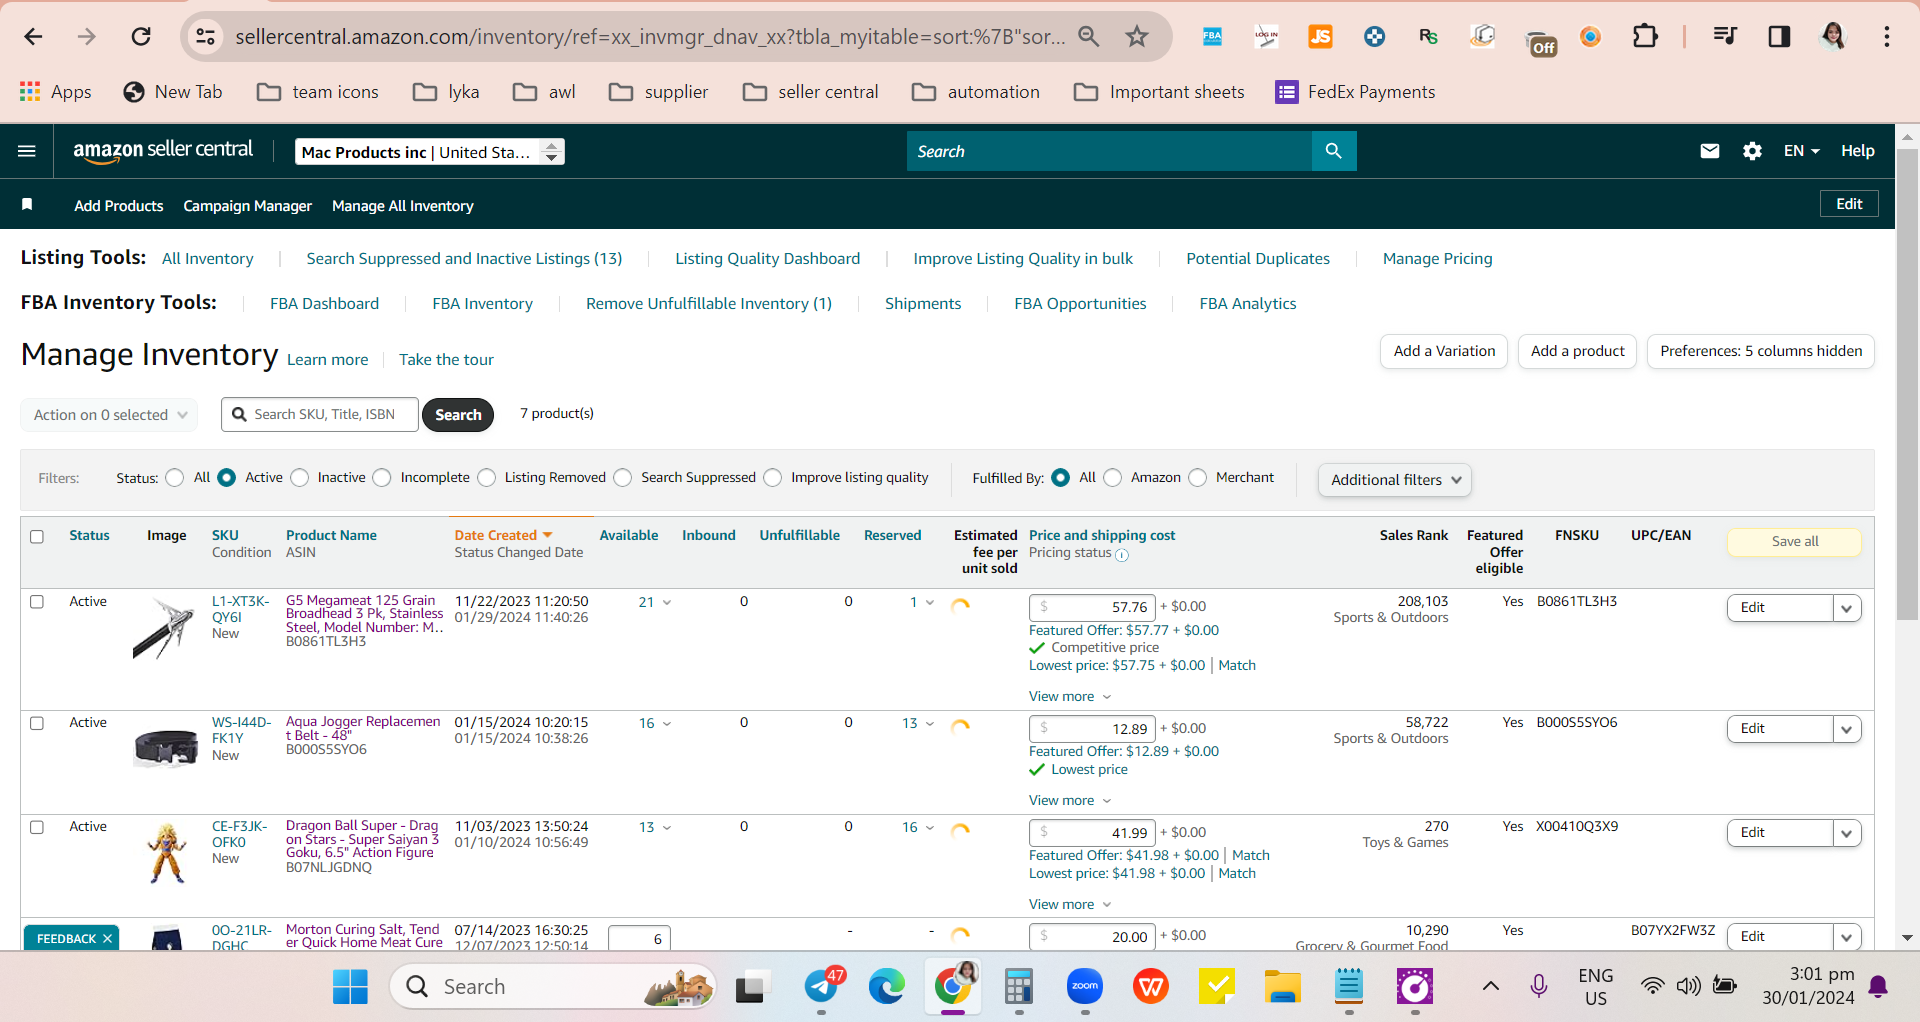Bookmark this page with star icon

(1137, 37)
